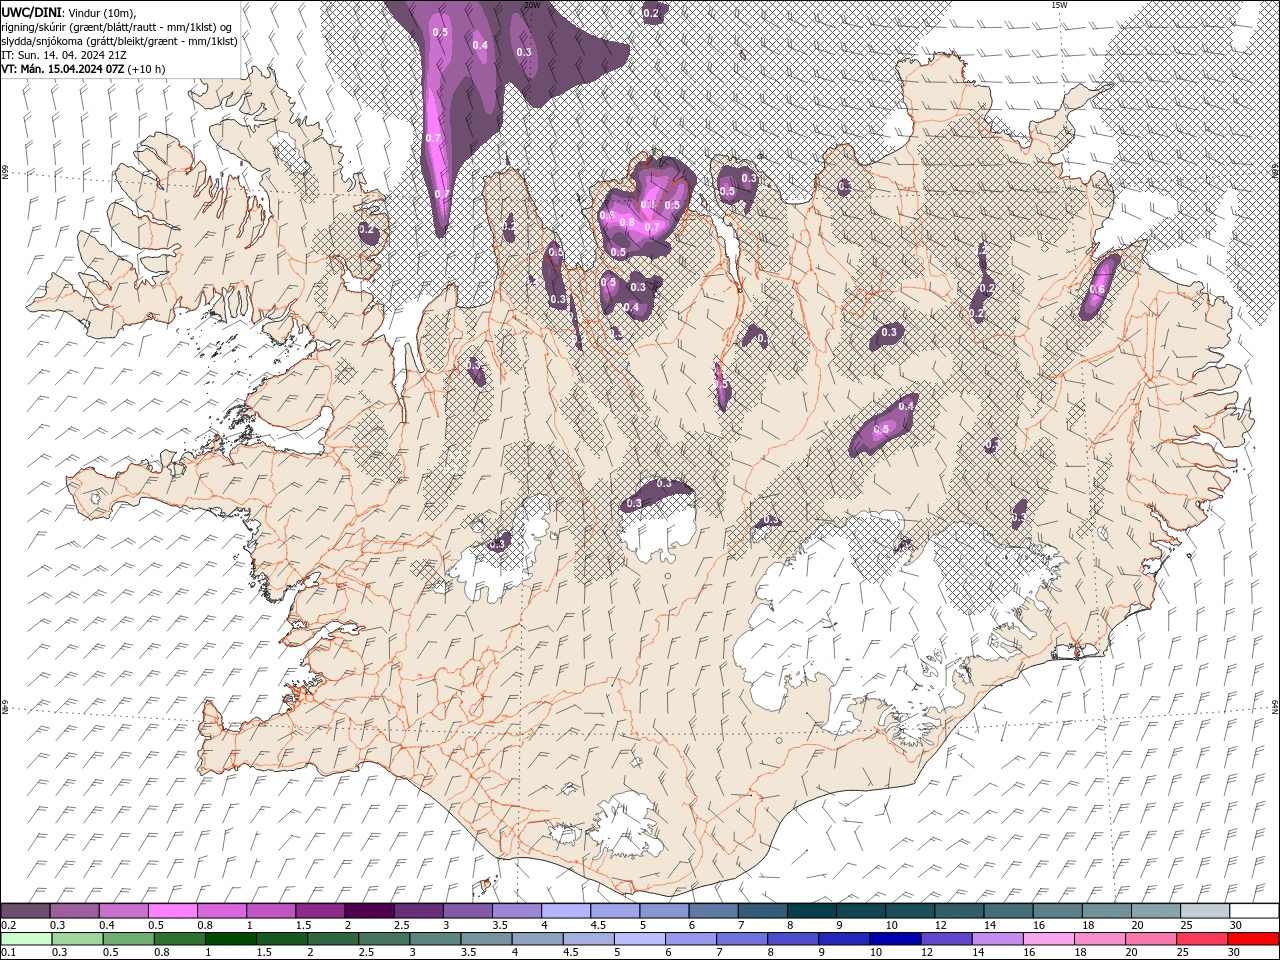Image resolution: width=1280 pixels, height=960 pixels.
Task: Click the 30 bright red swatch in lower legend
Action: (x=1253, y=939)
